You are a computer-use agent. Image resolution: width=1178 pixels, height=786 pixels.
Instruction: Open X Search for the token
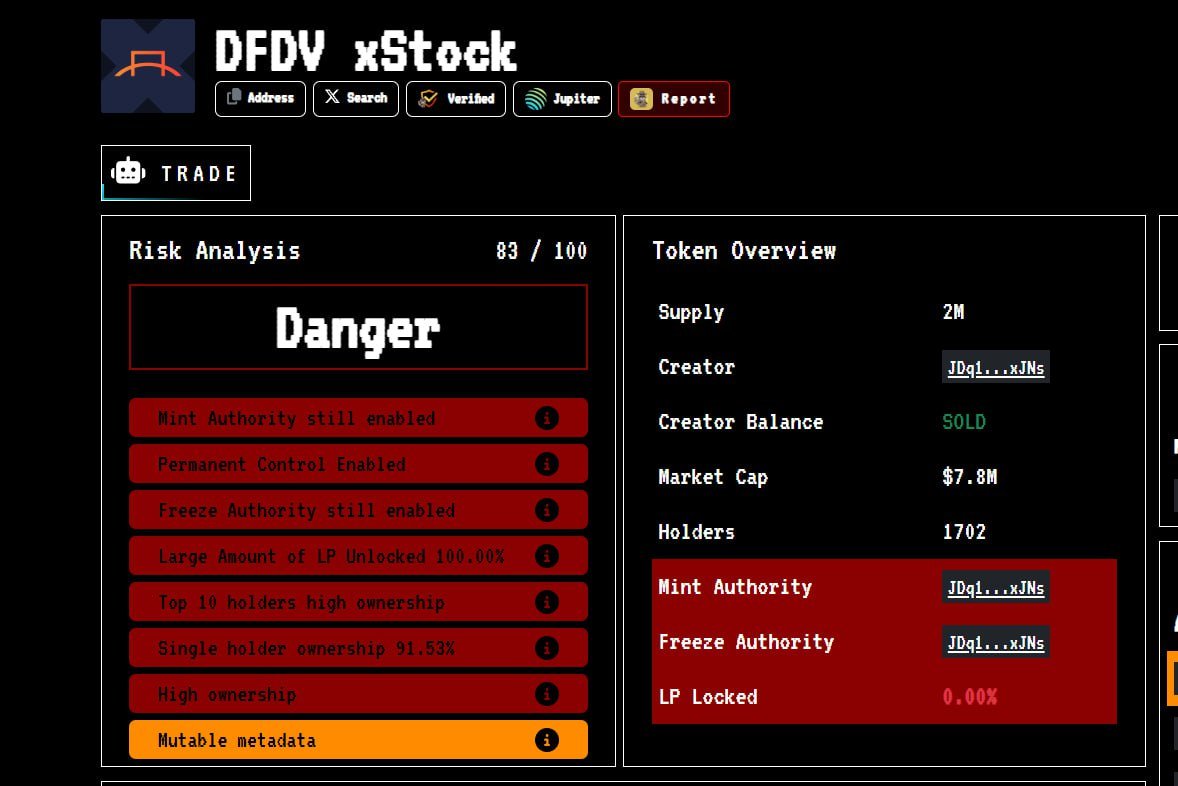click(x=355, y=98)
